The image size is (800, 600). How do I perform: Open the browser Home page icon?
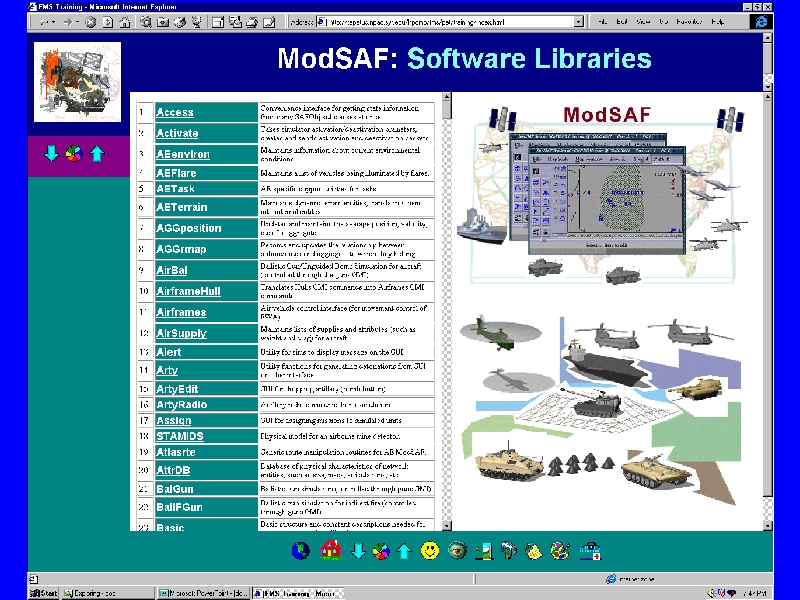124,22
